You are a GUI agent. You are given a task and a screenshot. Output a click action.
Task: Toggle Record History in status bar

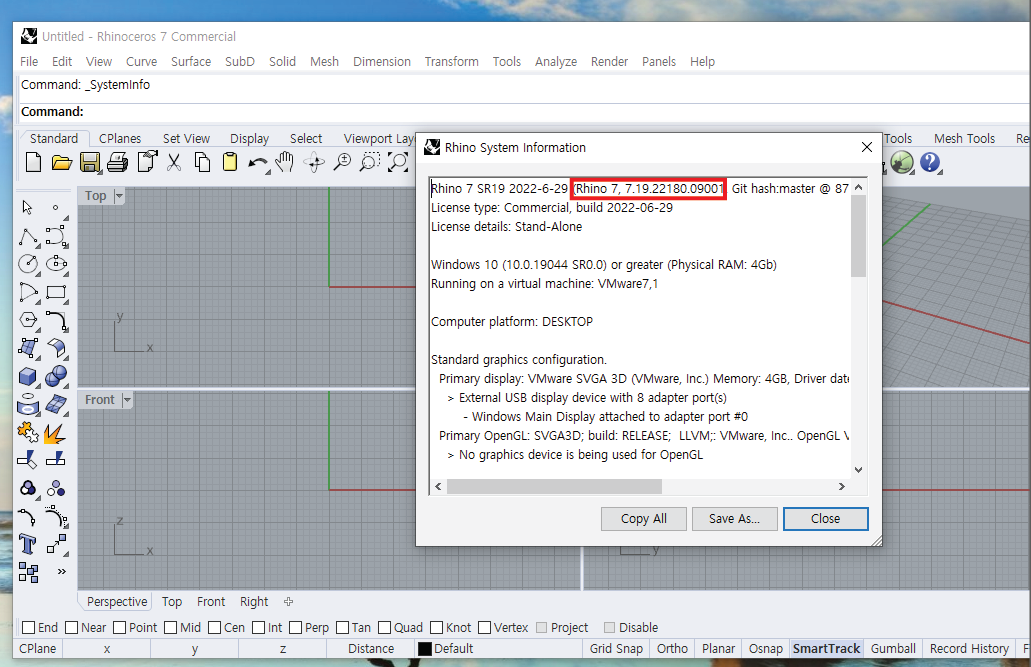(x=969, y=649)
